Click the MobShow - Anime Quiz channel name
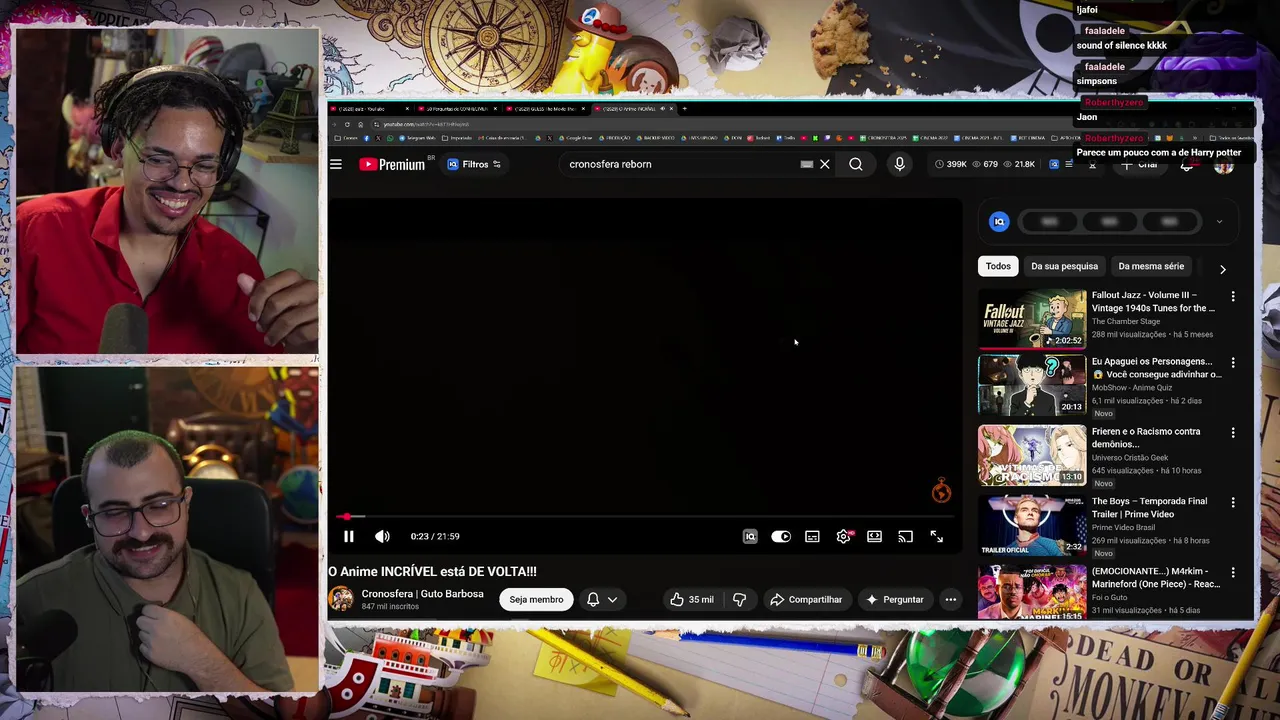The width and height of the screenshot is (1280, 720). tap(1132, 388)
